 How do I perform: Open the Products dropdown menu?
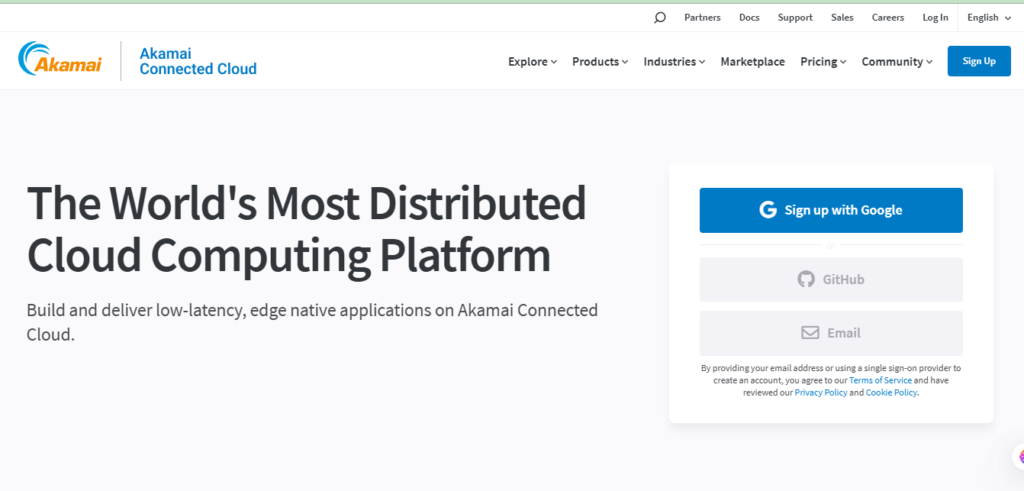point(600,62)
